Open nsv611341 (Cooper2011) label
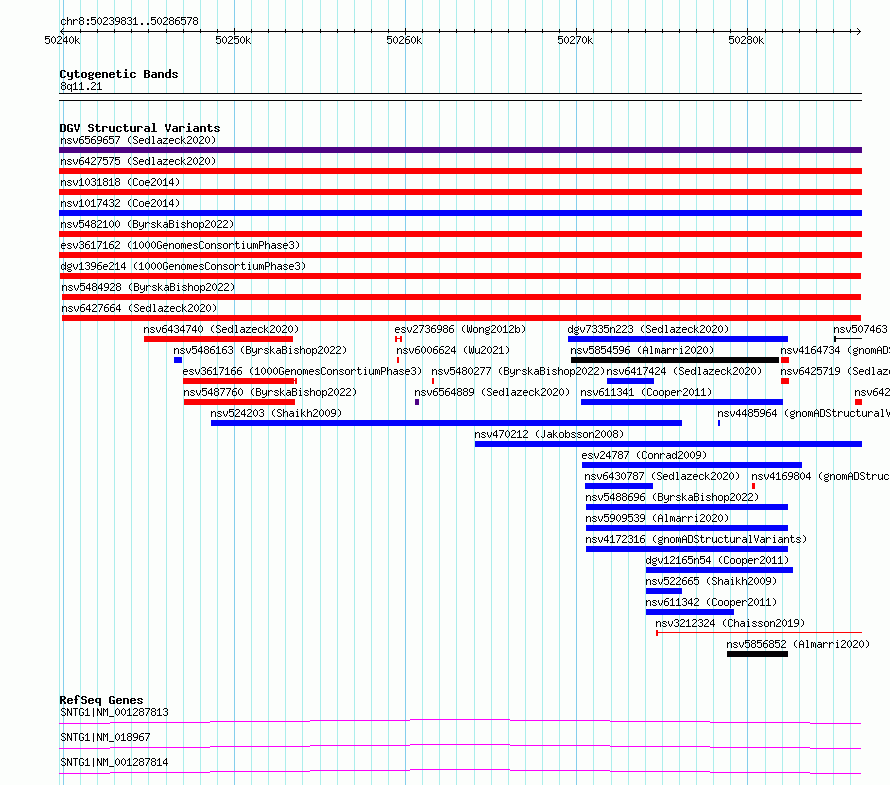Screen dimensions: 890x785 click(646, 392)
